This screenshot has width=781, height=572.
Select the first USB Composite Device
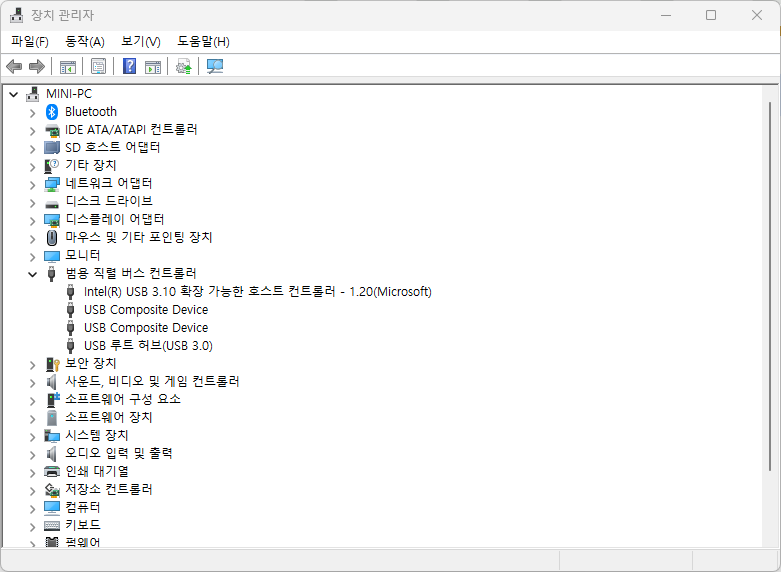(146, 309)
